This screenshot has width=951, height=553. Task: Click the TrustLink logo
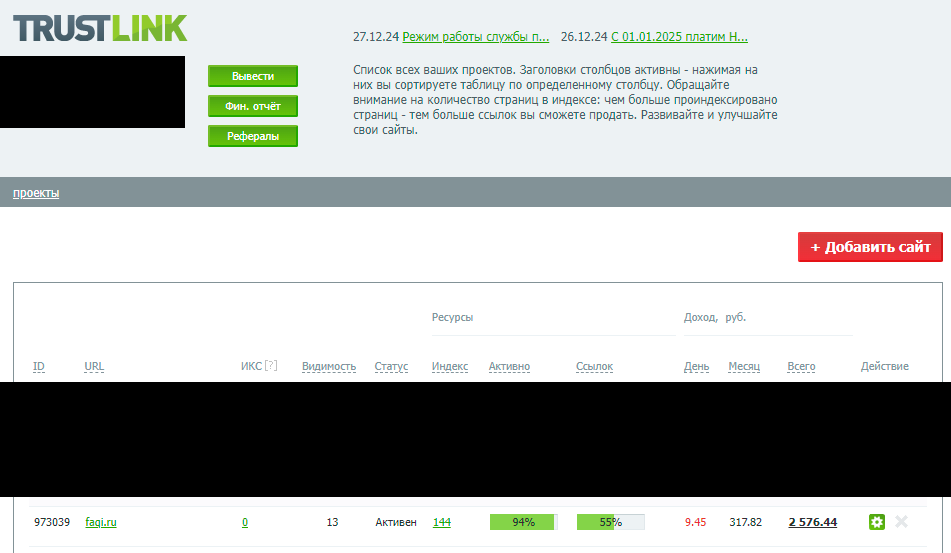(100, 28)
